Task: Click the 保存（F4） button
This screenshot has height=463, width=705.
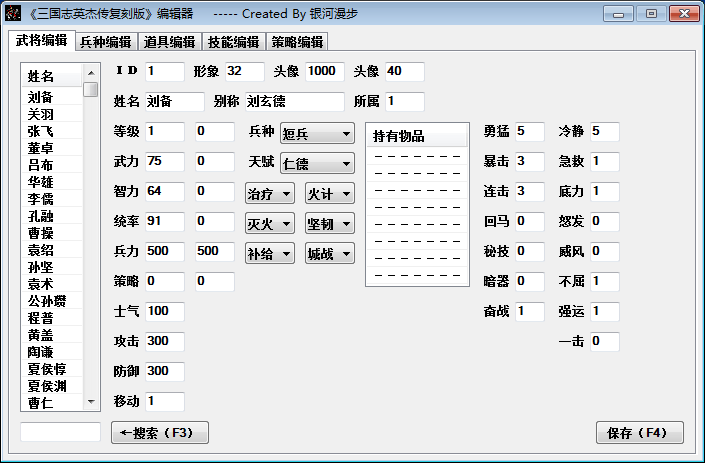Action: pos(639,433)
